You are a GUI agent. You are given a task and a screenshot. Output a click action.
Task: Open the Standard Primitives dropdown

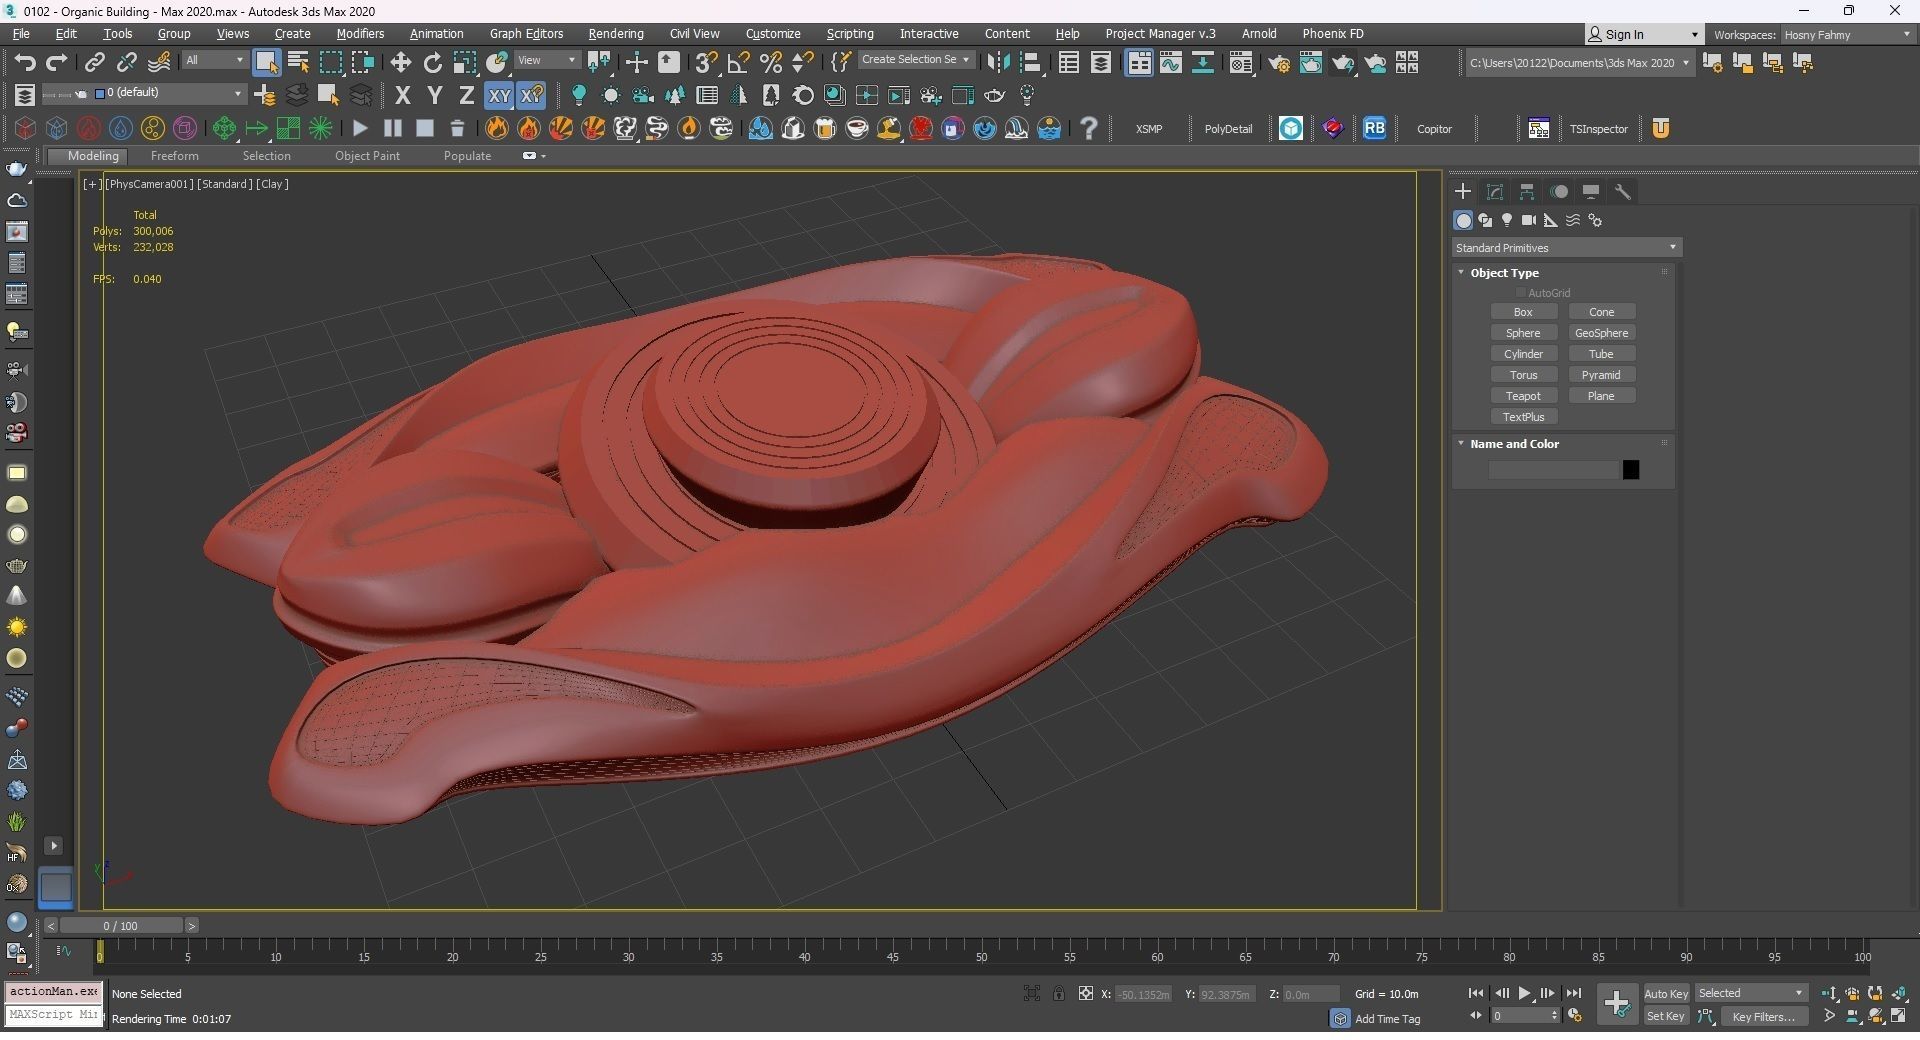click(x=1566, y=248)
